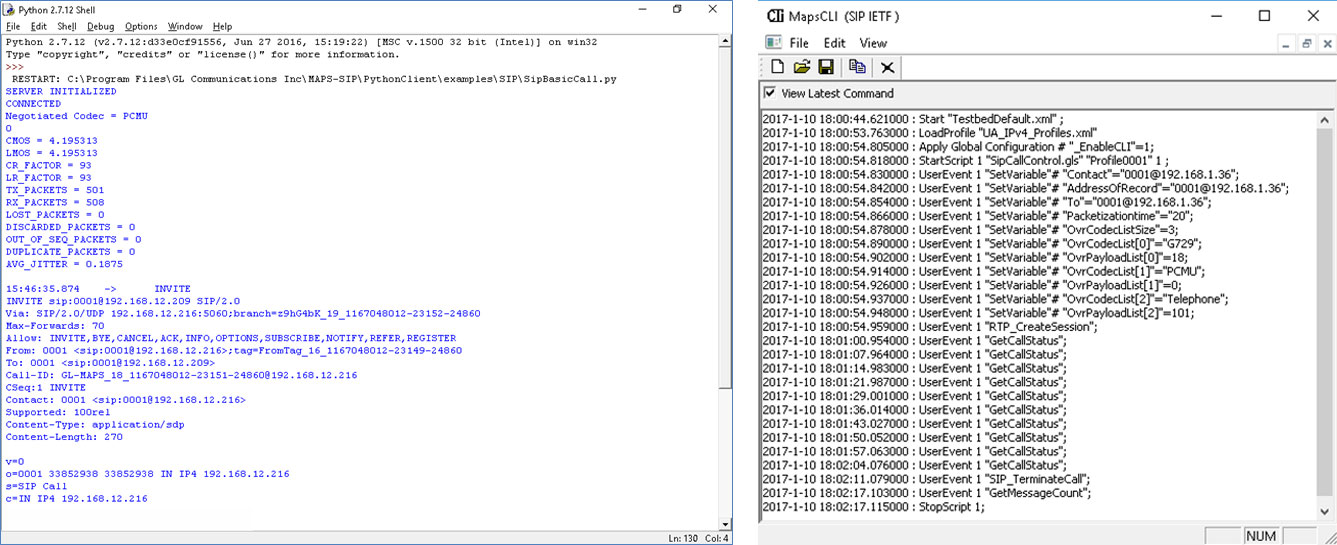This screenshot has width=1337, height=545.
Task: Click the "GetMessageCount" log entry
Action: coord(927,493)
